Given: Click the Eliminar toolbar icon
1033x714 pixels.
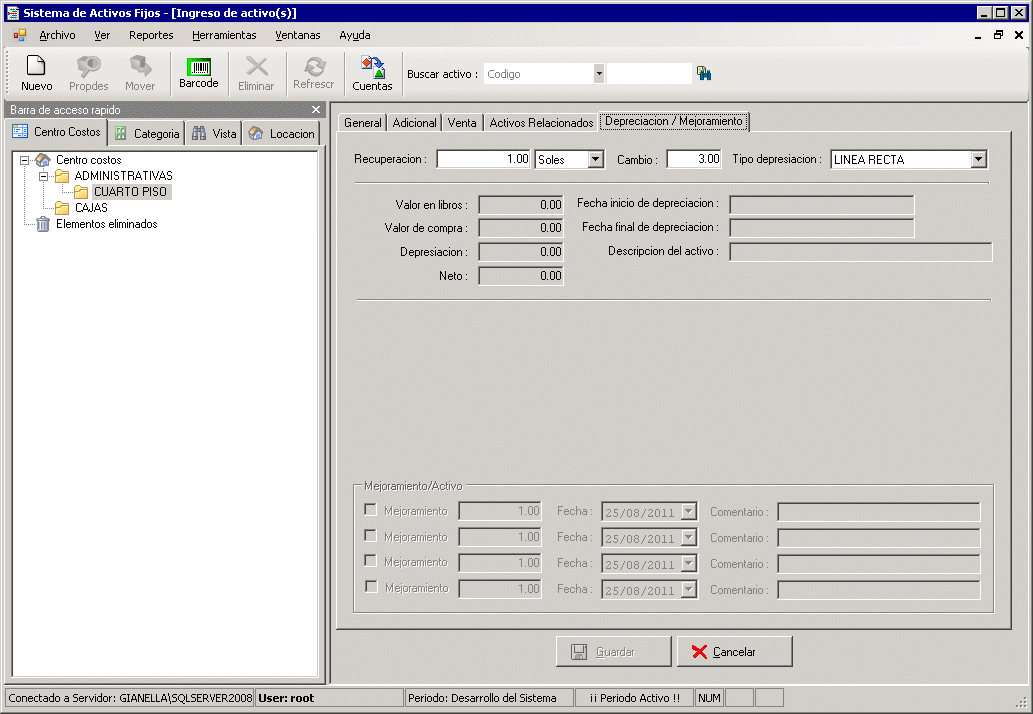Looking at the screenshot, I should 256,73.
